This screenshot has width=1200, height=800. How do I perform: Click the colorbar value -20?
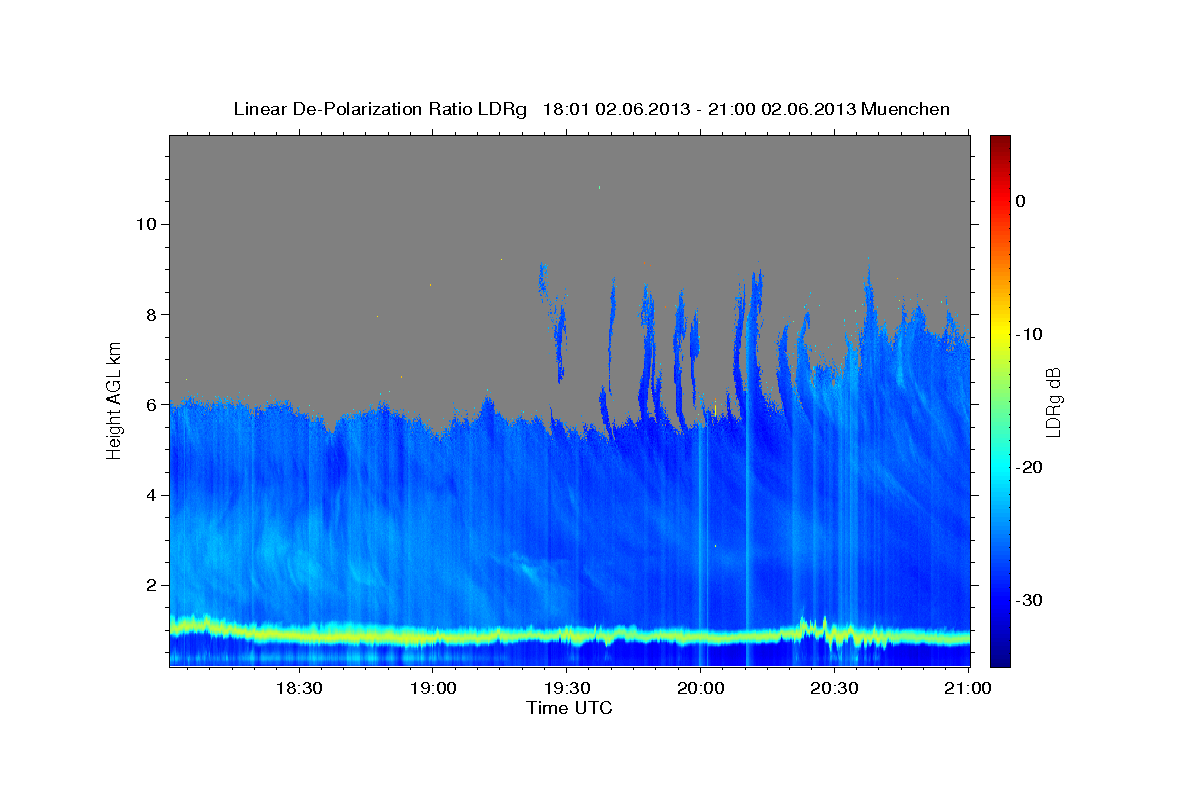click(1029, 467)
